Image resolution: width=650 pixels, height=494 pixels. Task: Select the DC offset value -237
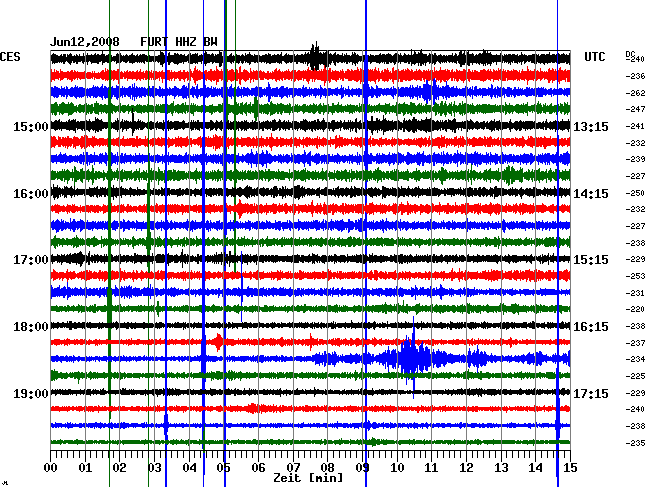[635, 343]
